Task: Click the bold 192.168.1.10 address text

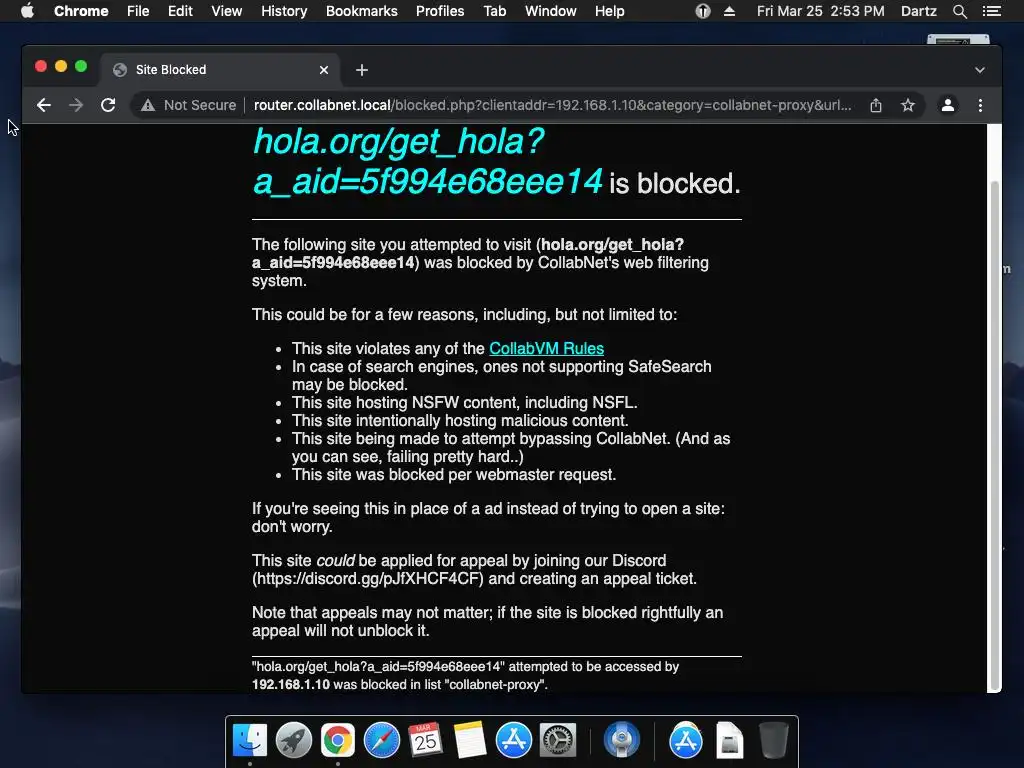Action: click(291, 684)
